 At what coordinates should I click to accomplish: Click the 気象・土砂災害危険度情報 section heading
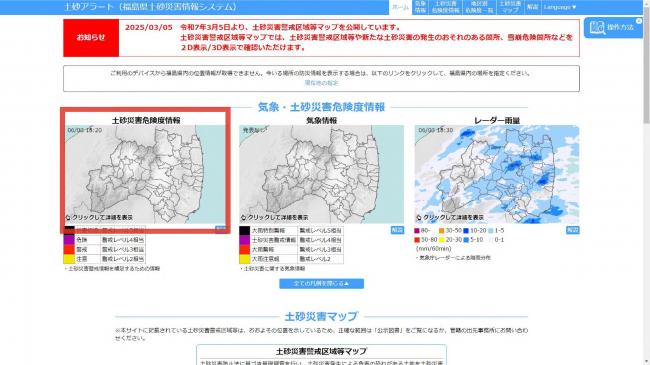pyautogui.click(x=321, y=107)
